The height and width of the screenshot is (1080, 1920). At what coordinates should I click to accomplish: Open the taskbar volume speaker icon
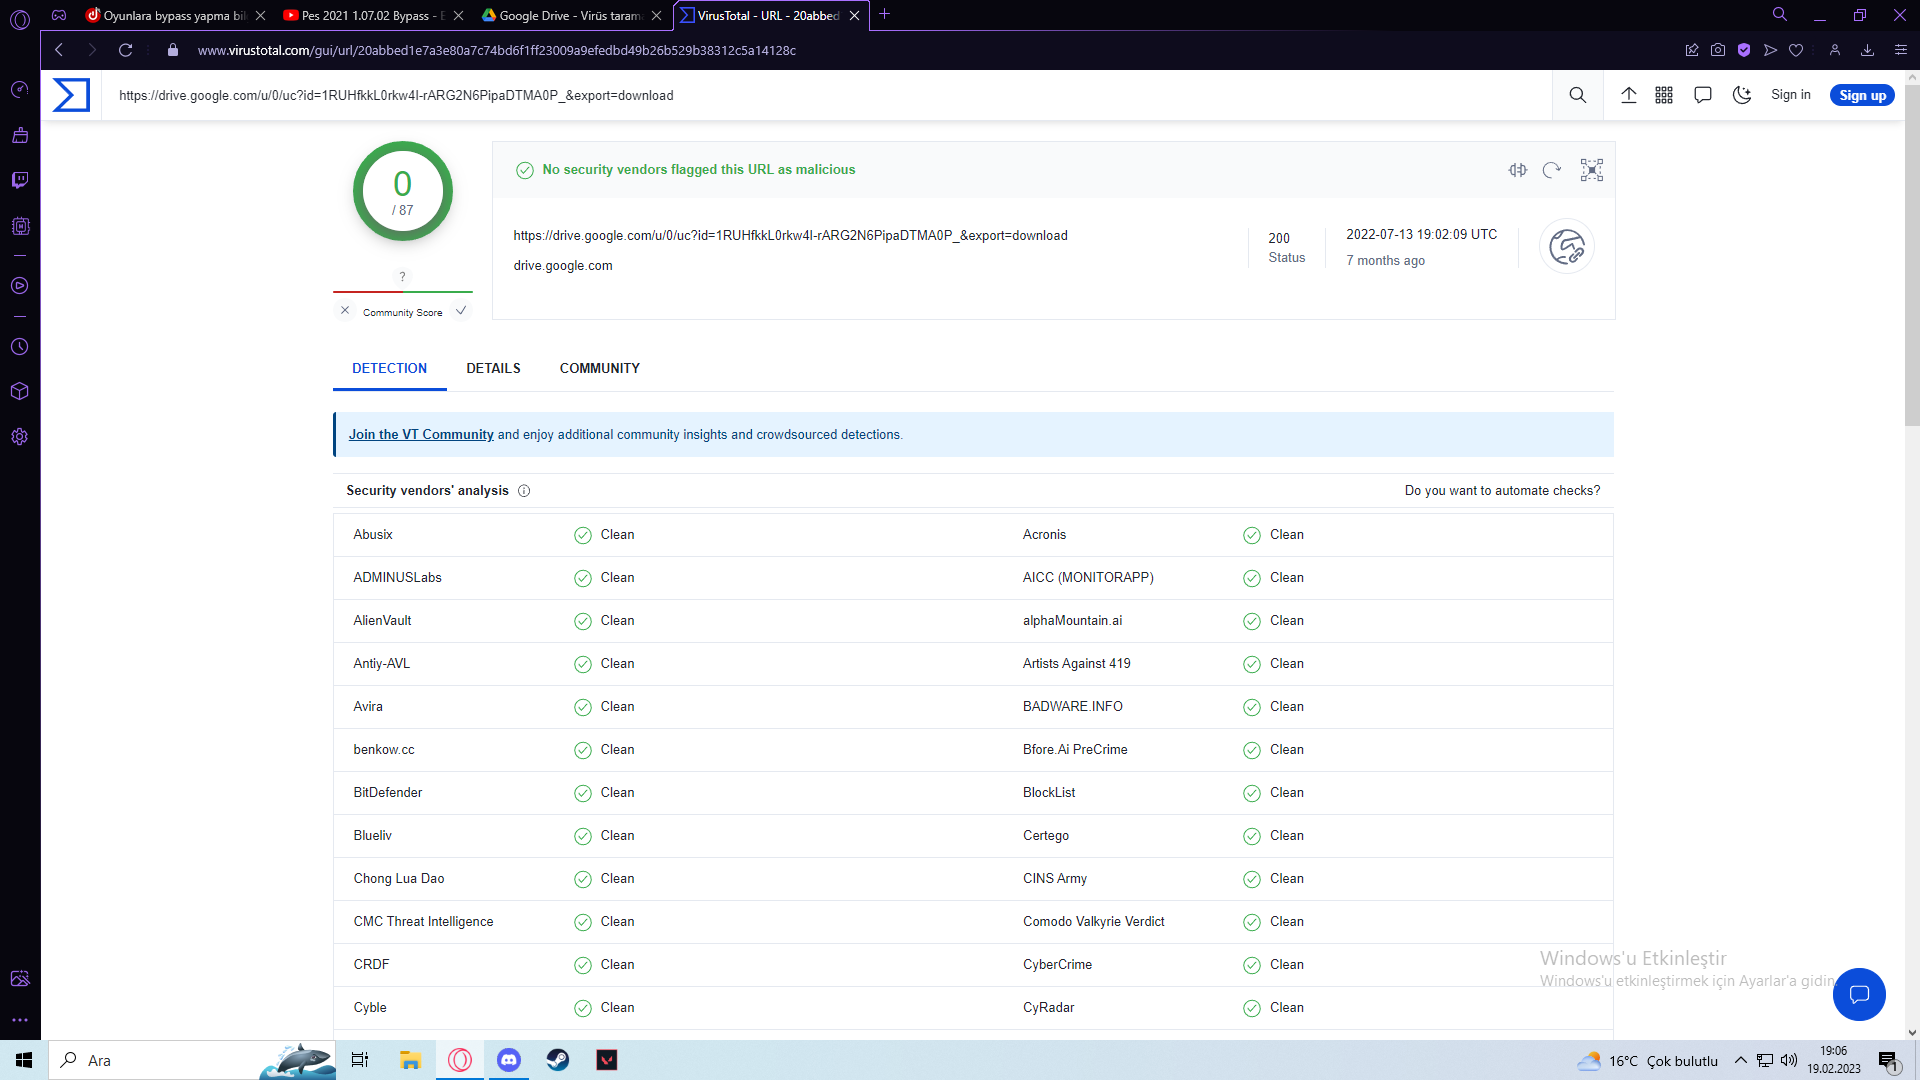point(1789,1060)
